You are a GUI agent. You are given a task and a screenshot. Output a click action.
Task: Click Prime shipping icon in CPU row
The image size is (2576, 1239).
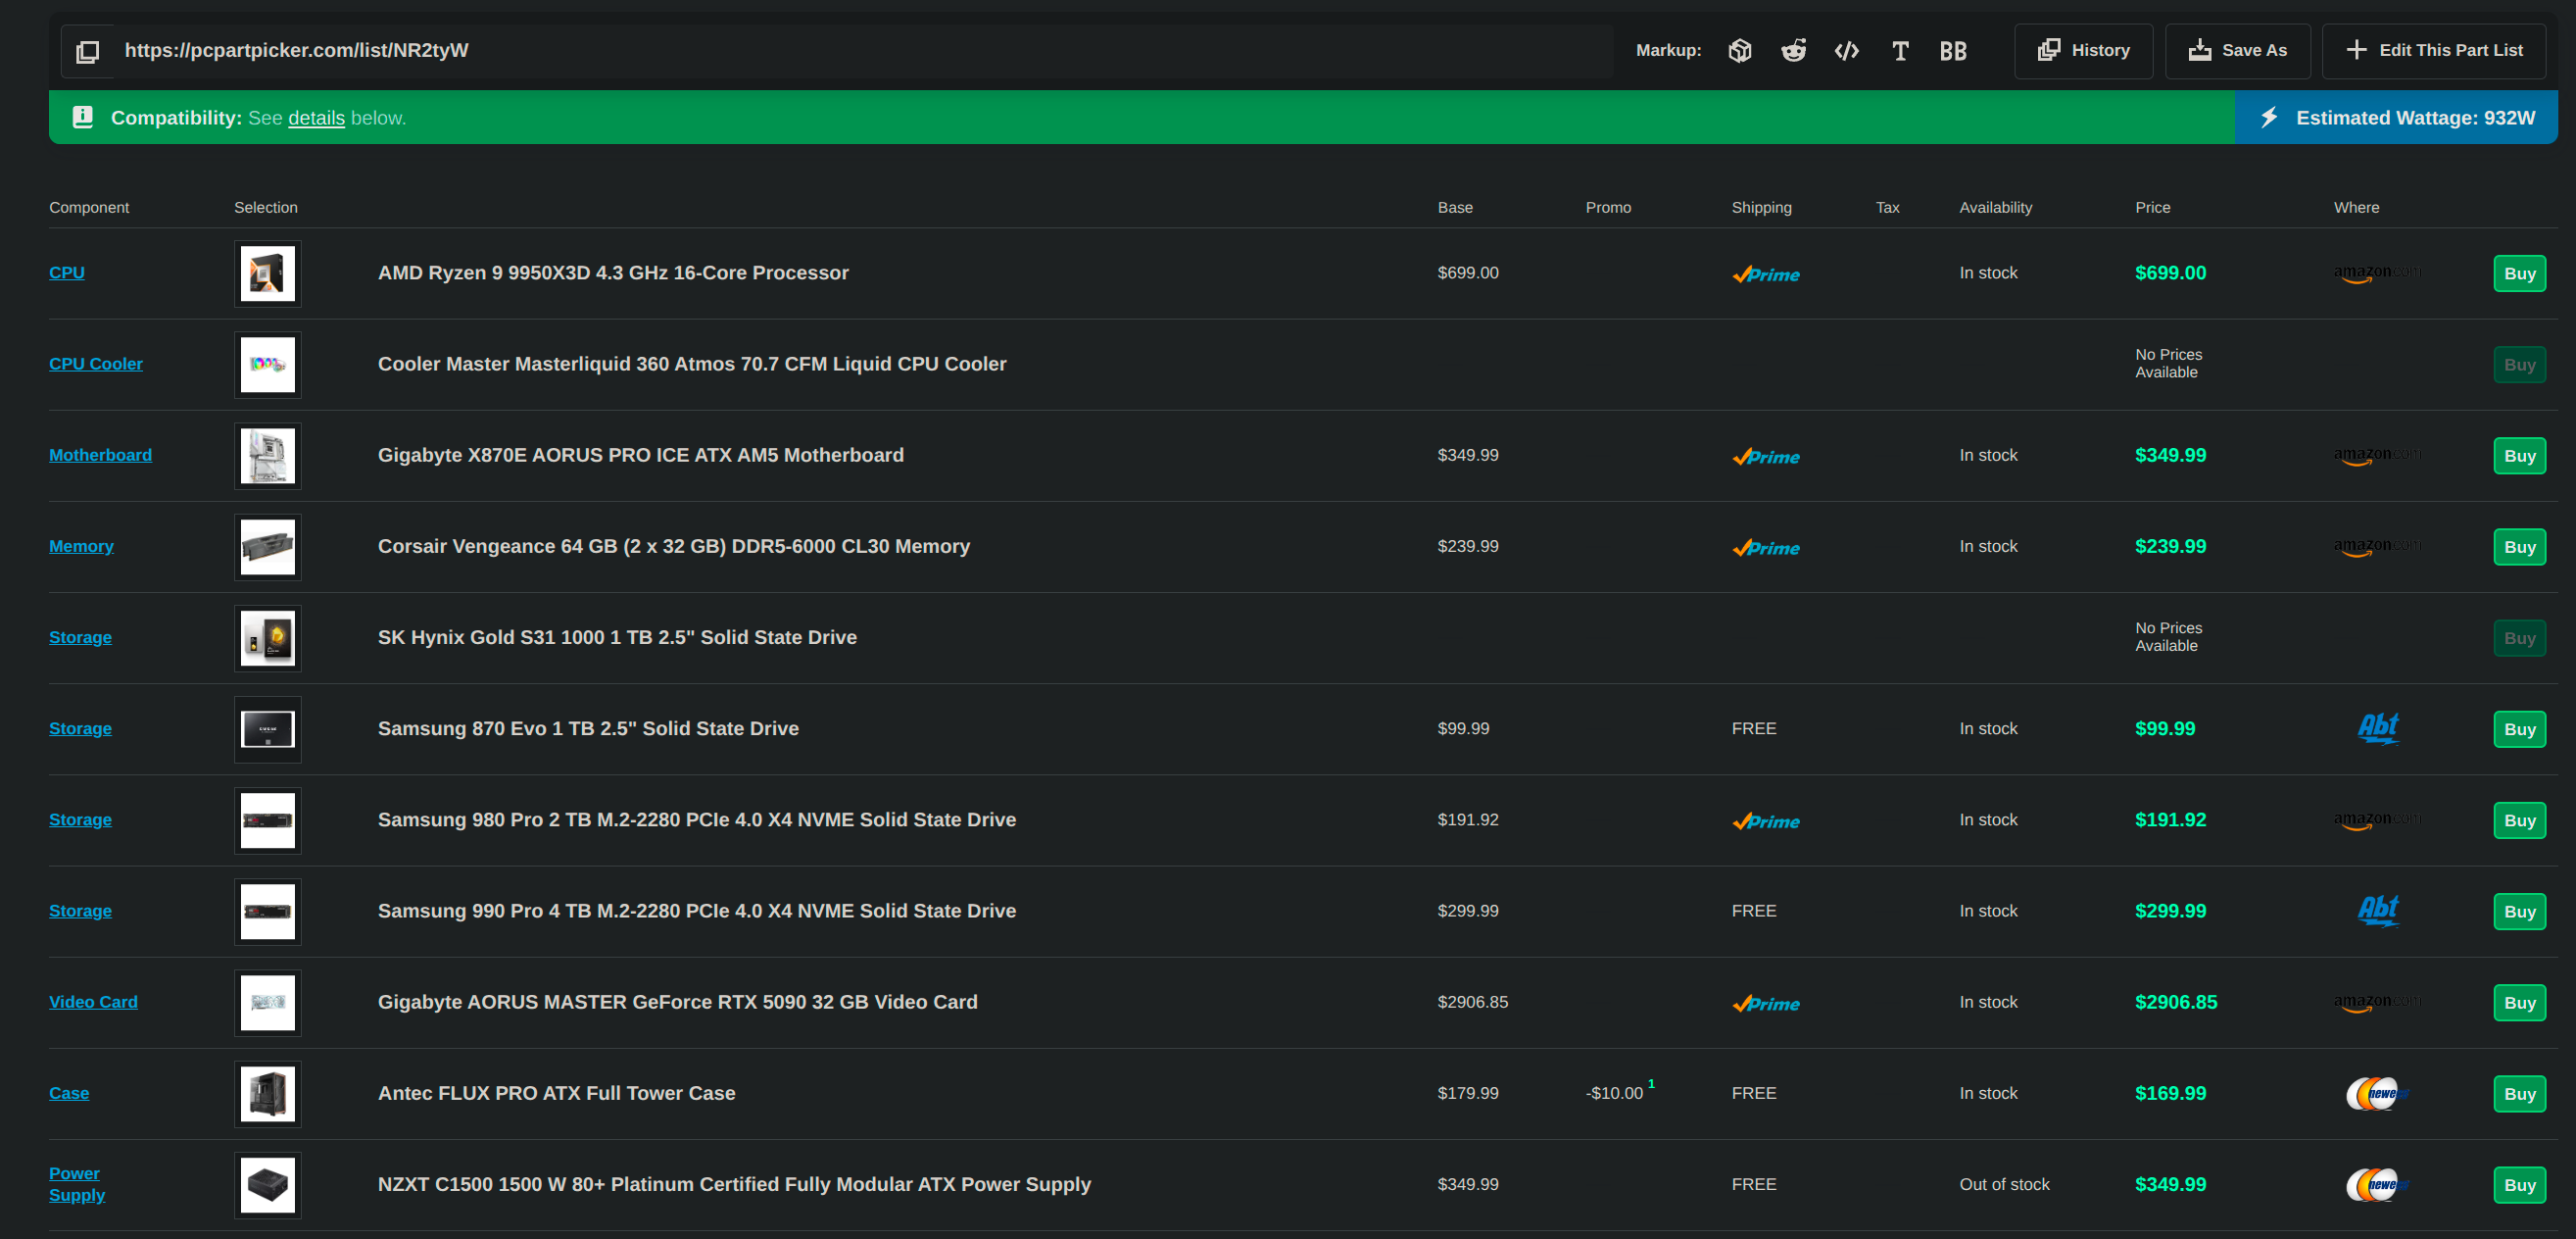tap(1766, 274)
